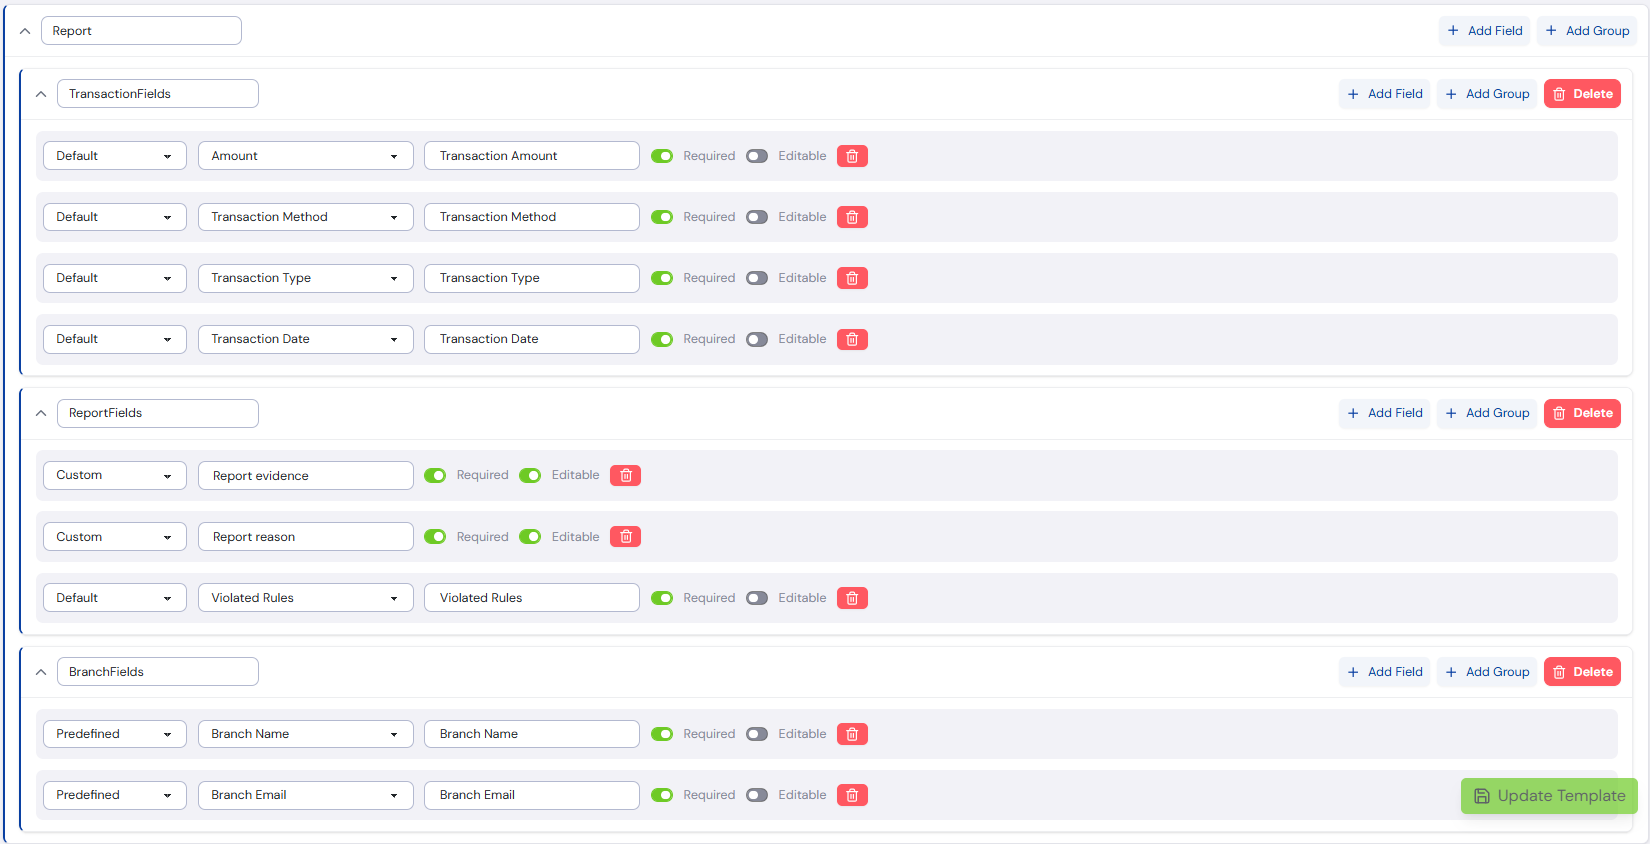Viewport: 1650px width, 844px height.
Task: Edit the Report reason text field
Action: 306,537
